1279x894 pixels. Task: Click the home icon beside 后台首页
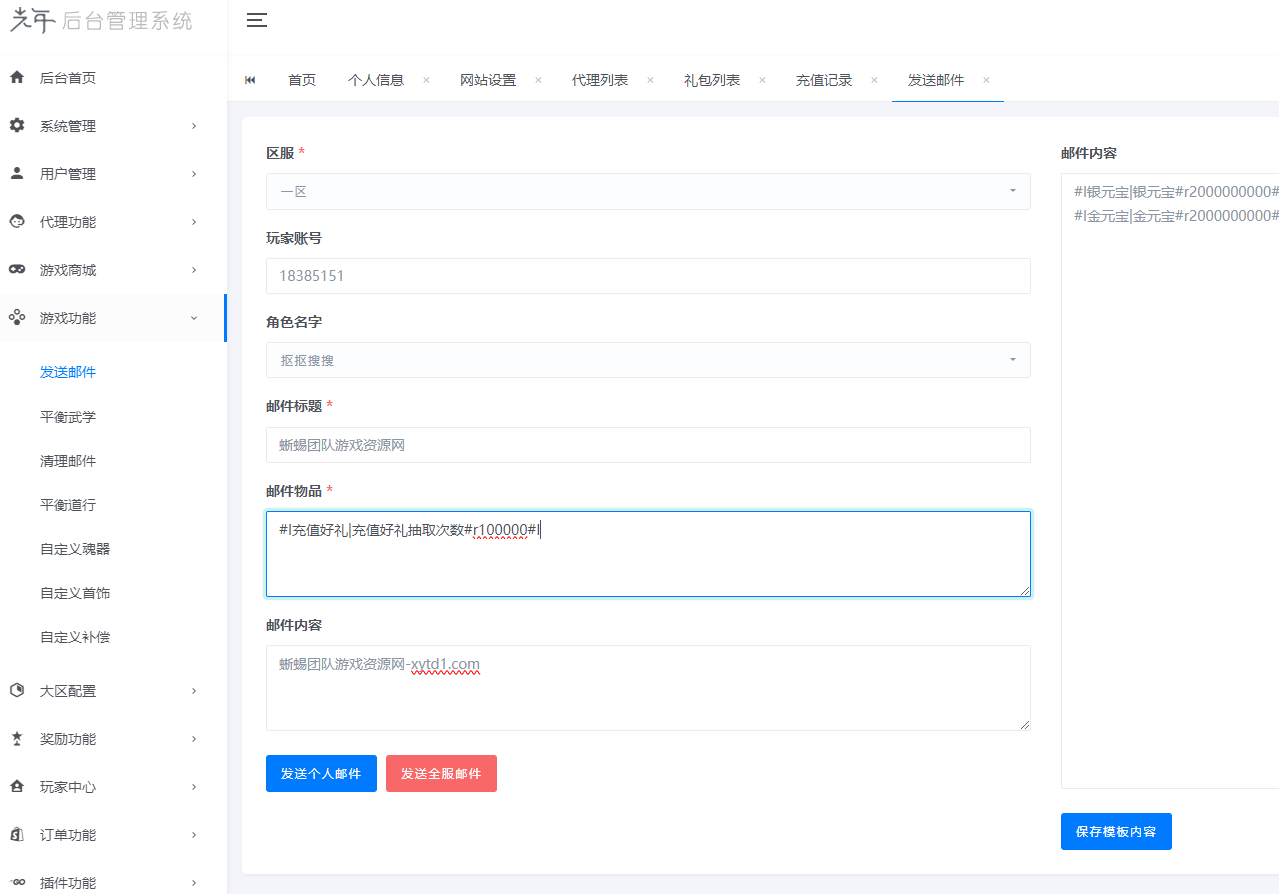click(17, 78)
